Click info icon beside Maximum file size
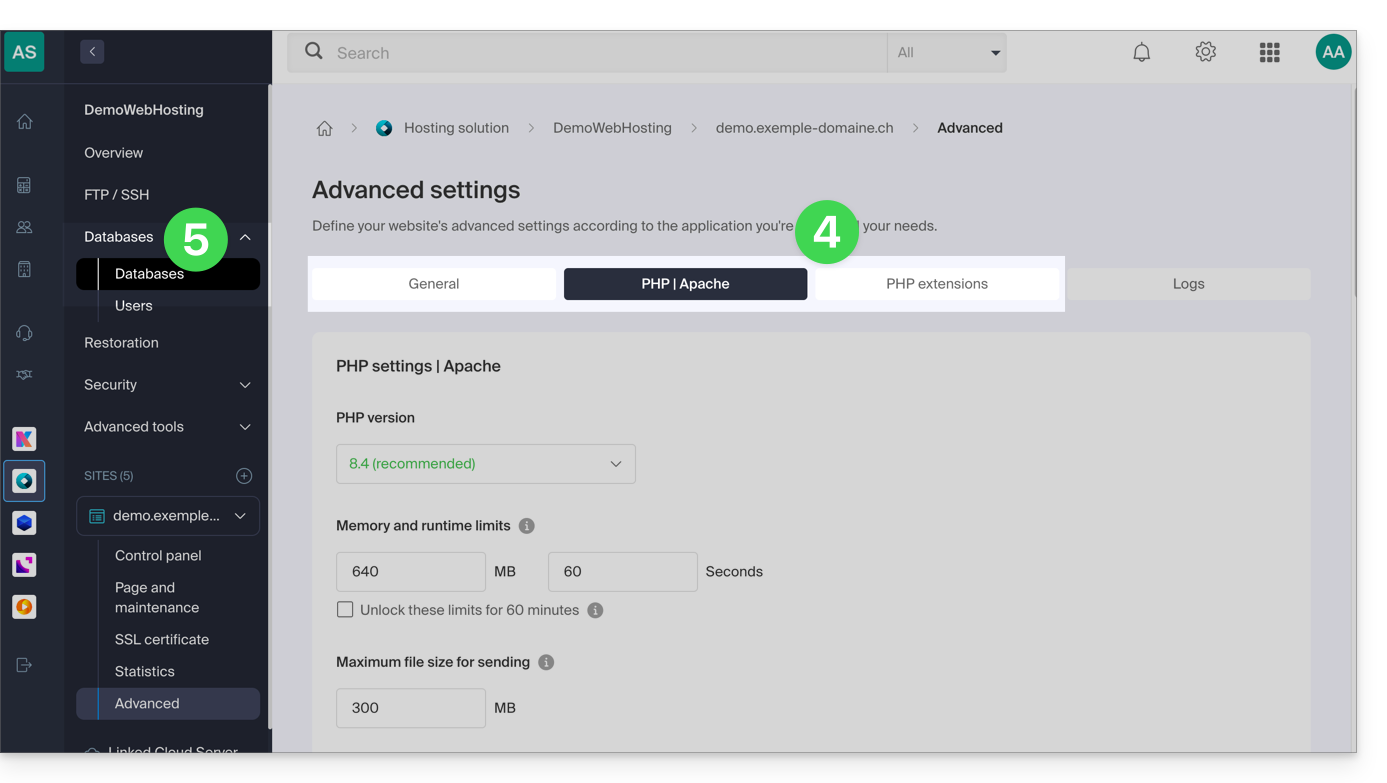Viewport: 1387px width, 783px height. (546, 662)
